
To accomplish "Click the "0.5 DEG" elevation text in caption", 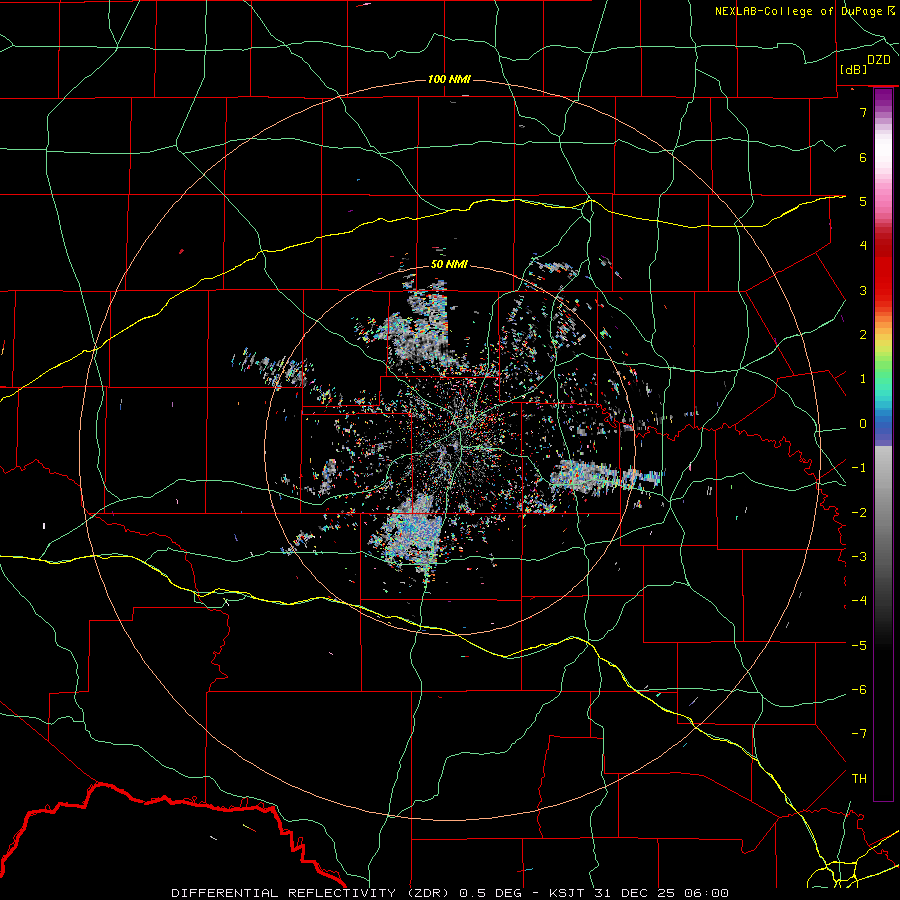I will [490, 893].
